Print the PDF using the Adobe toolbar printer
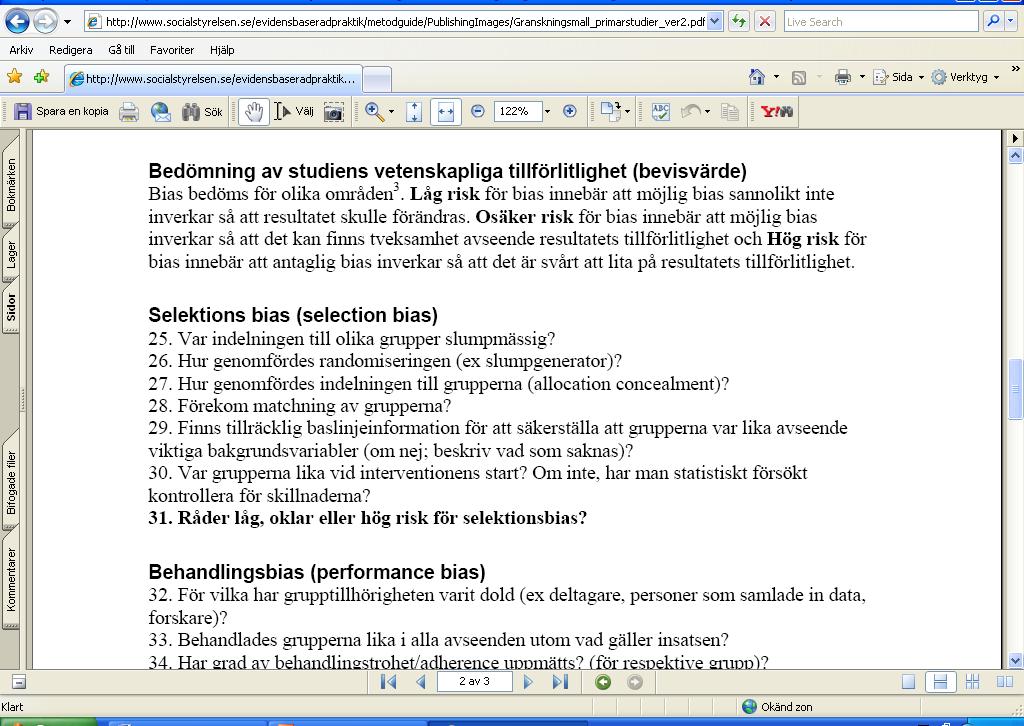 coord(129,112)
